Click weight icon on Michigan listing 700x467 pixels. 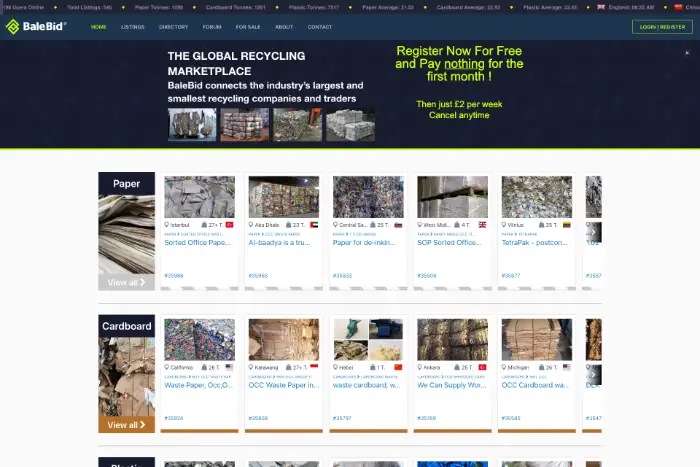tap(541, 367)
